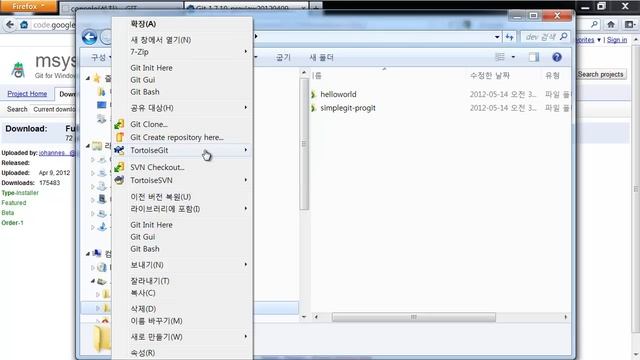The height and width of the screenshot is (360, 640).
Task: Click the Type-Installer label
Action: tap(20, 193)
